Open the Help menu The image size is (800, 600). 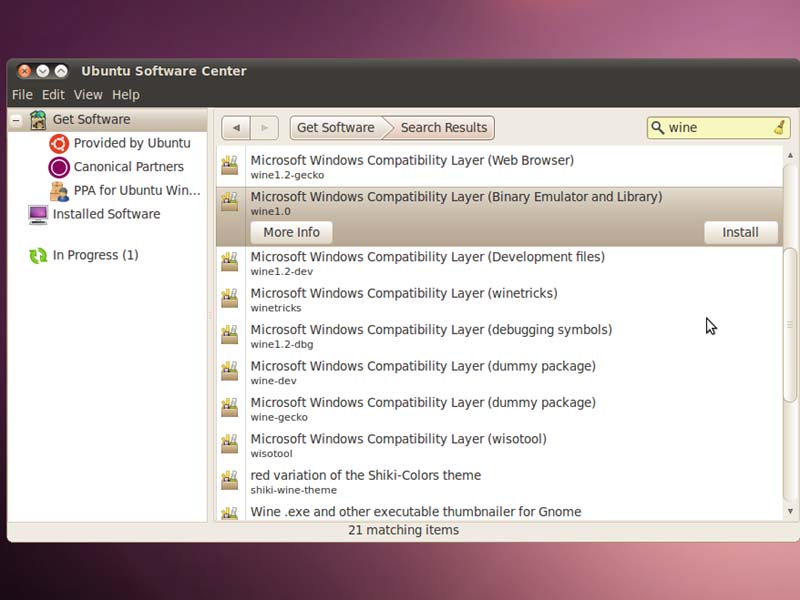126,95
